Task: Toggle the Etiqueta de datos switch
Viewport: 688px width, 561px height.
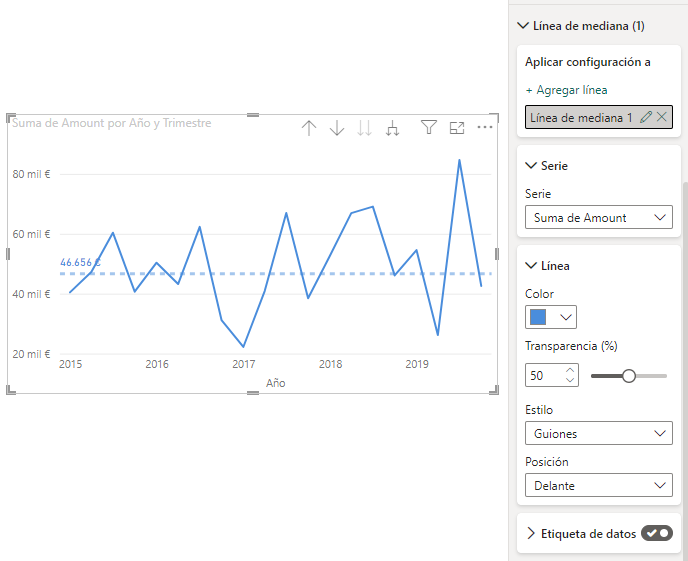Action: point(656,534)
